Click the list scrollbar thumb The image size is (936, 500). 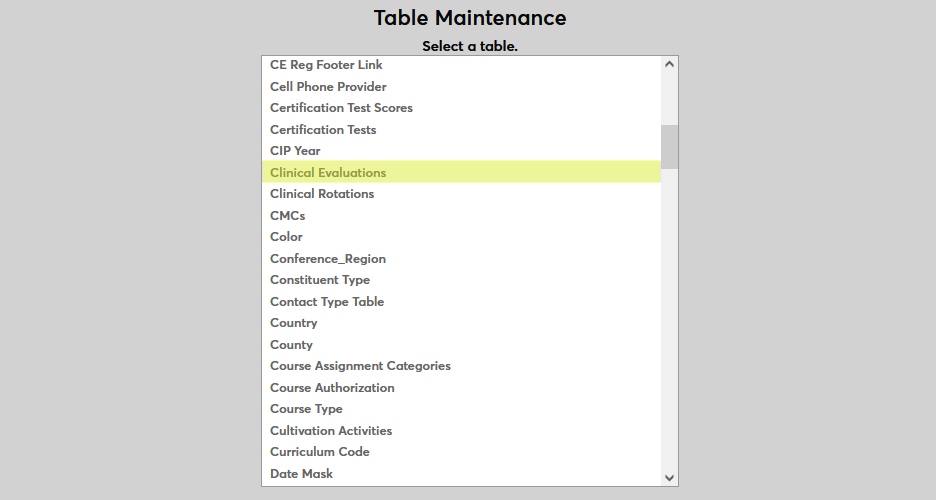669,146
